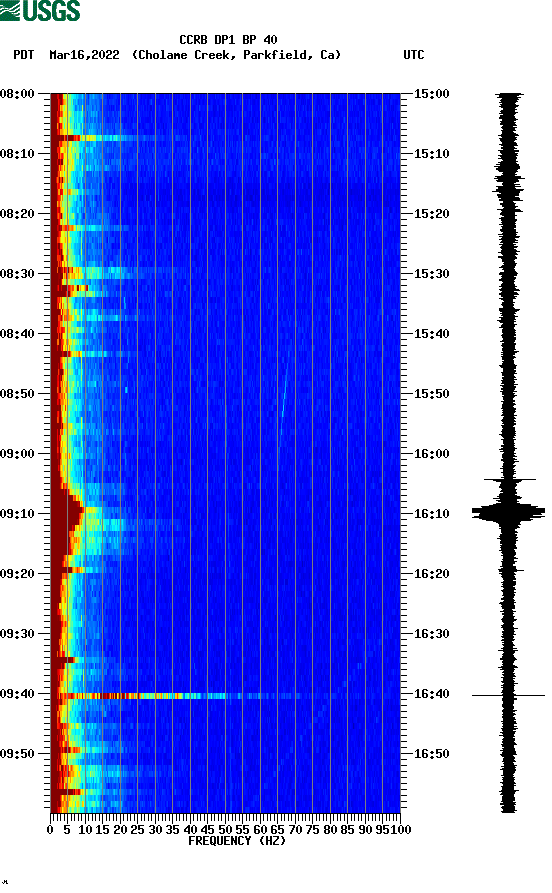Viewport: 552px width, 893px height.
Task: Click the 'UTC' timezone label
Action: pyautogui.click(x=414, y=55)
